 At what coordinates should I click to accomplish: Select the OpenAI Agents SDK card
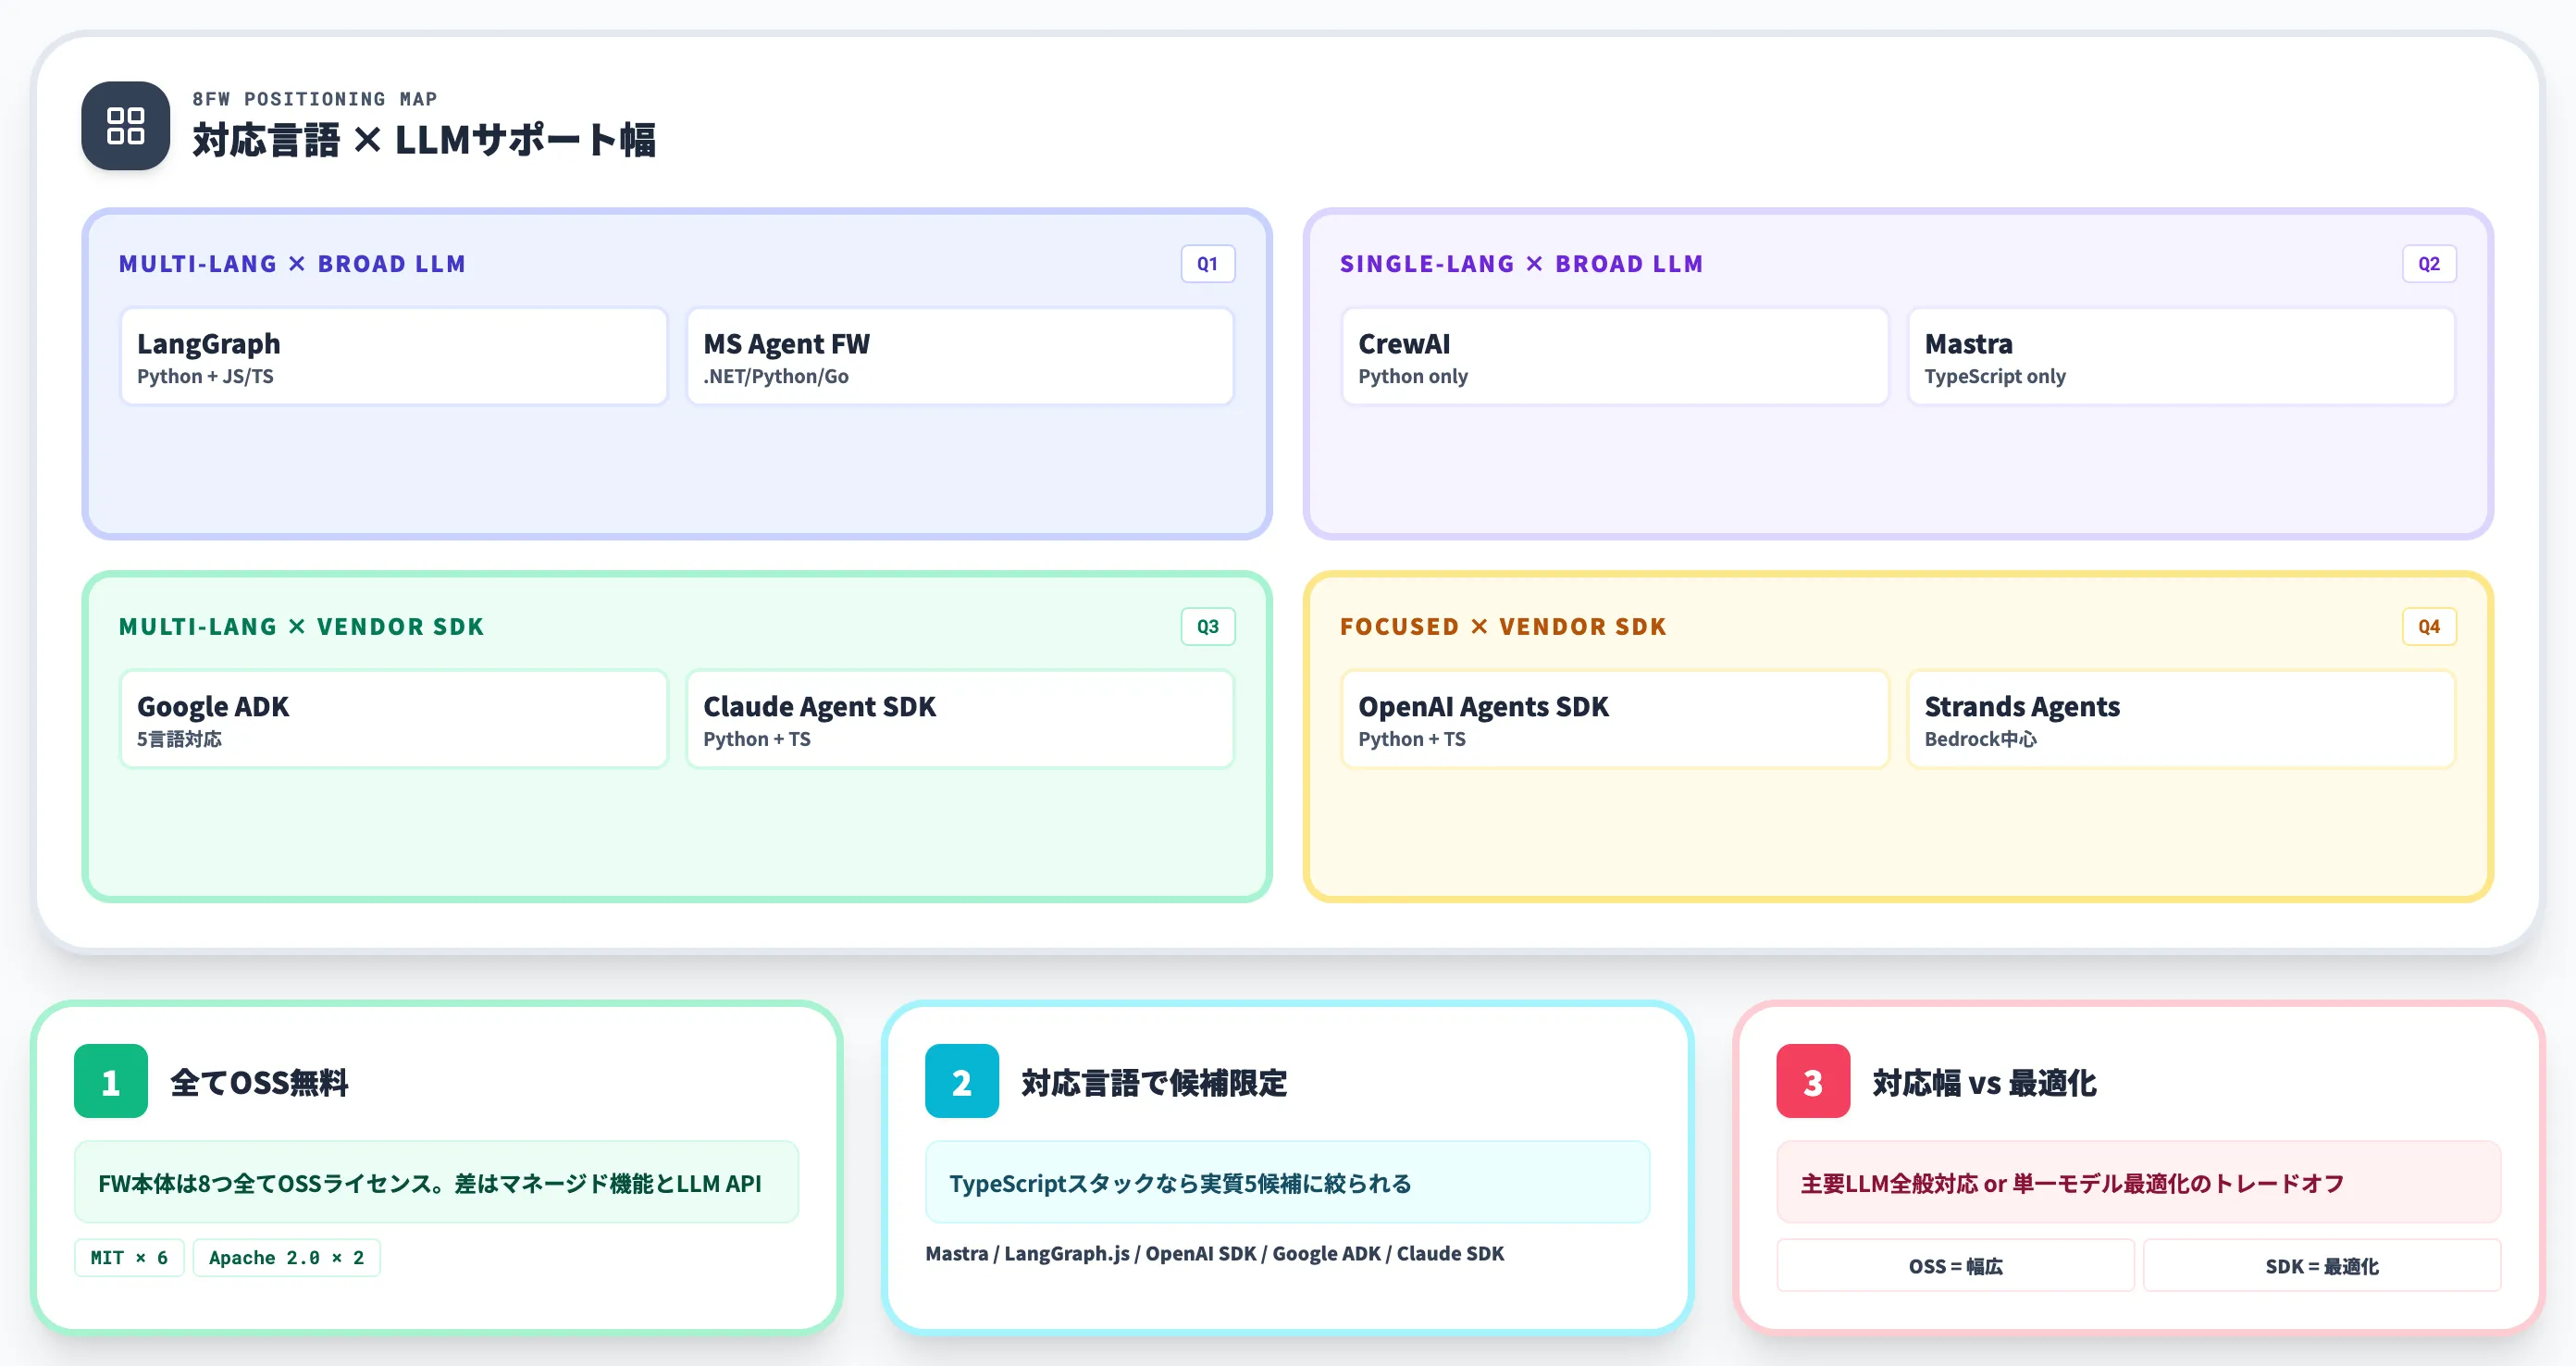(x=1615, y=720)
